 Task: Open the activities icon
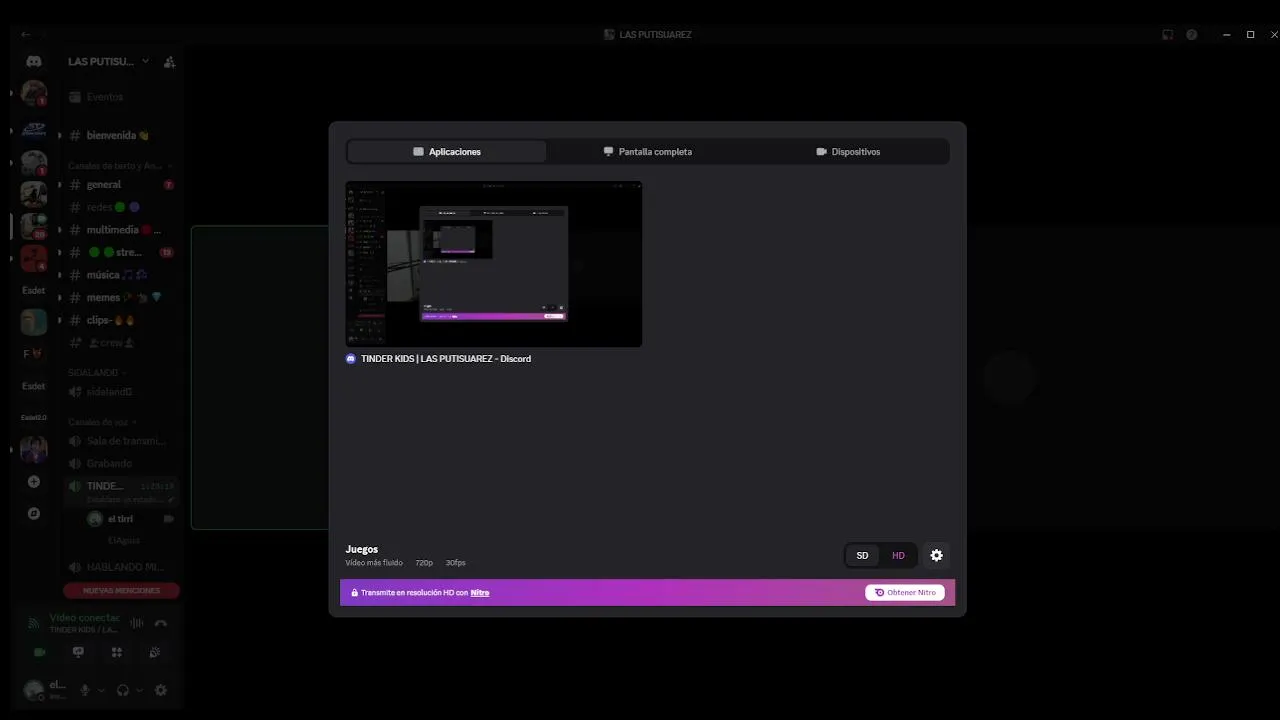tap(117, 652)
